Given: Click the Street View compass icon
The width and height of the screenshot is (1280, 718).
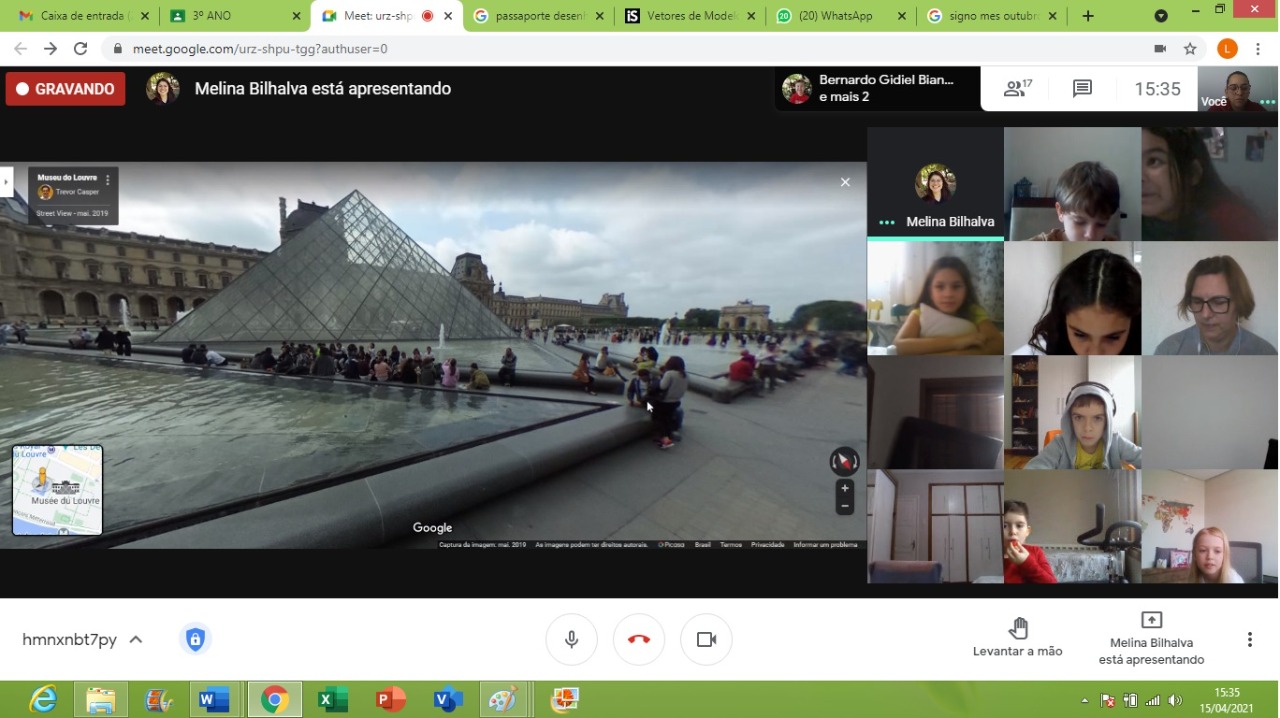Looking at the screenshot, I should coord(844,461).
